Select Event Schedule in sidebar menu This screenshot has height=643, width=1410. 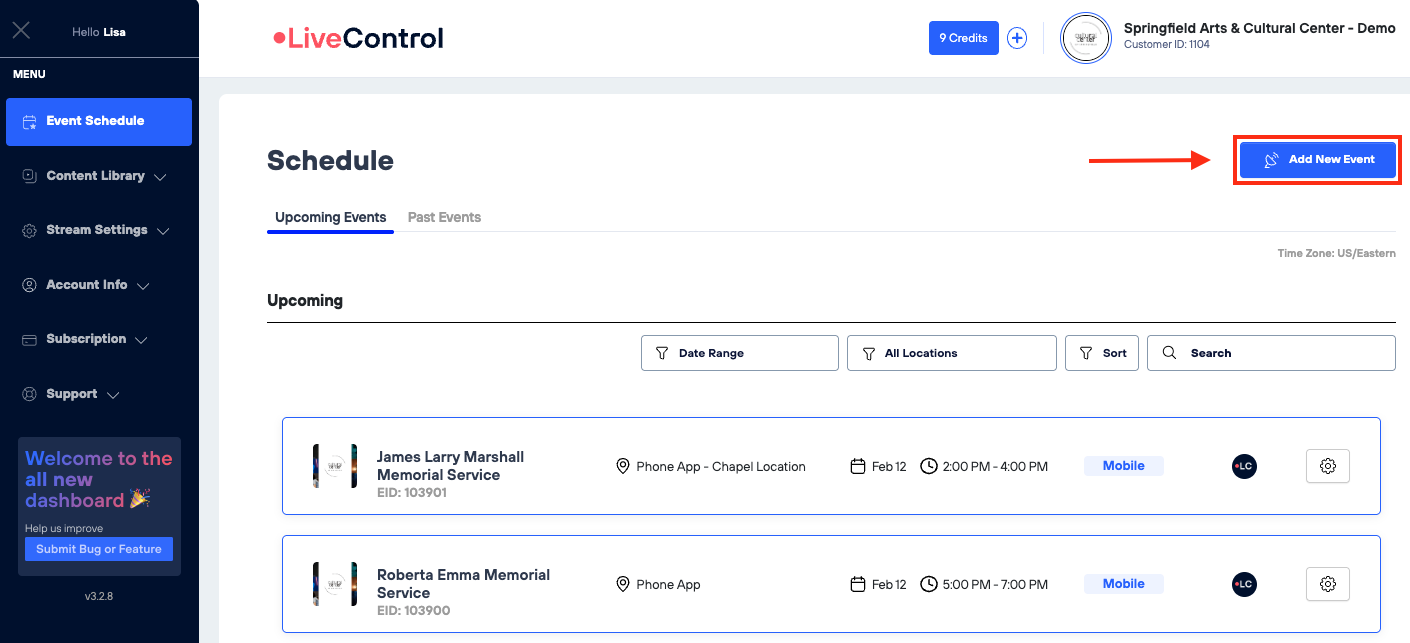tap(98, 121)
